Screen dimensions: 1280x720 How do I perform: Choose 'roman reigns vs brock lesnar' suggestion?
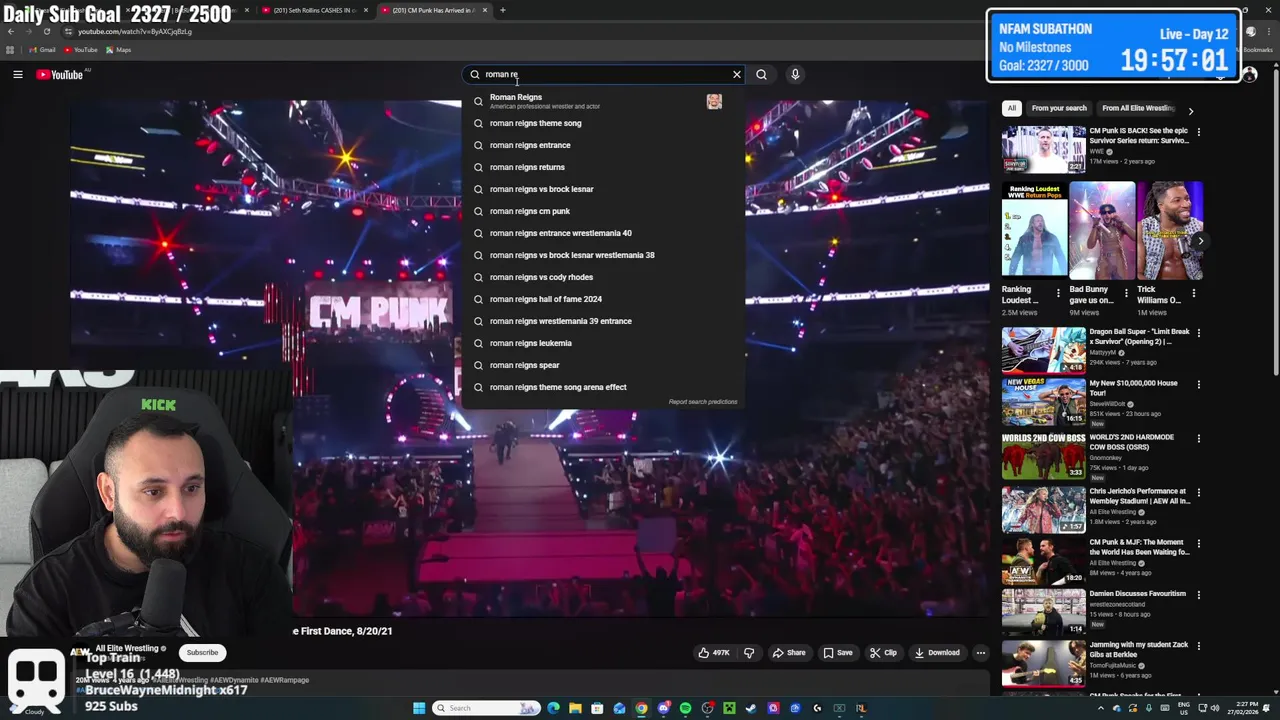pyautogui.click(x=602, y=189)
